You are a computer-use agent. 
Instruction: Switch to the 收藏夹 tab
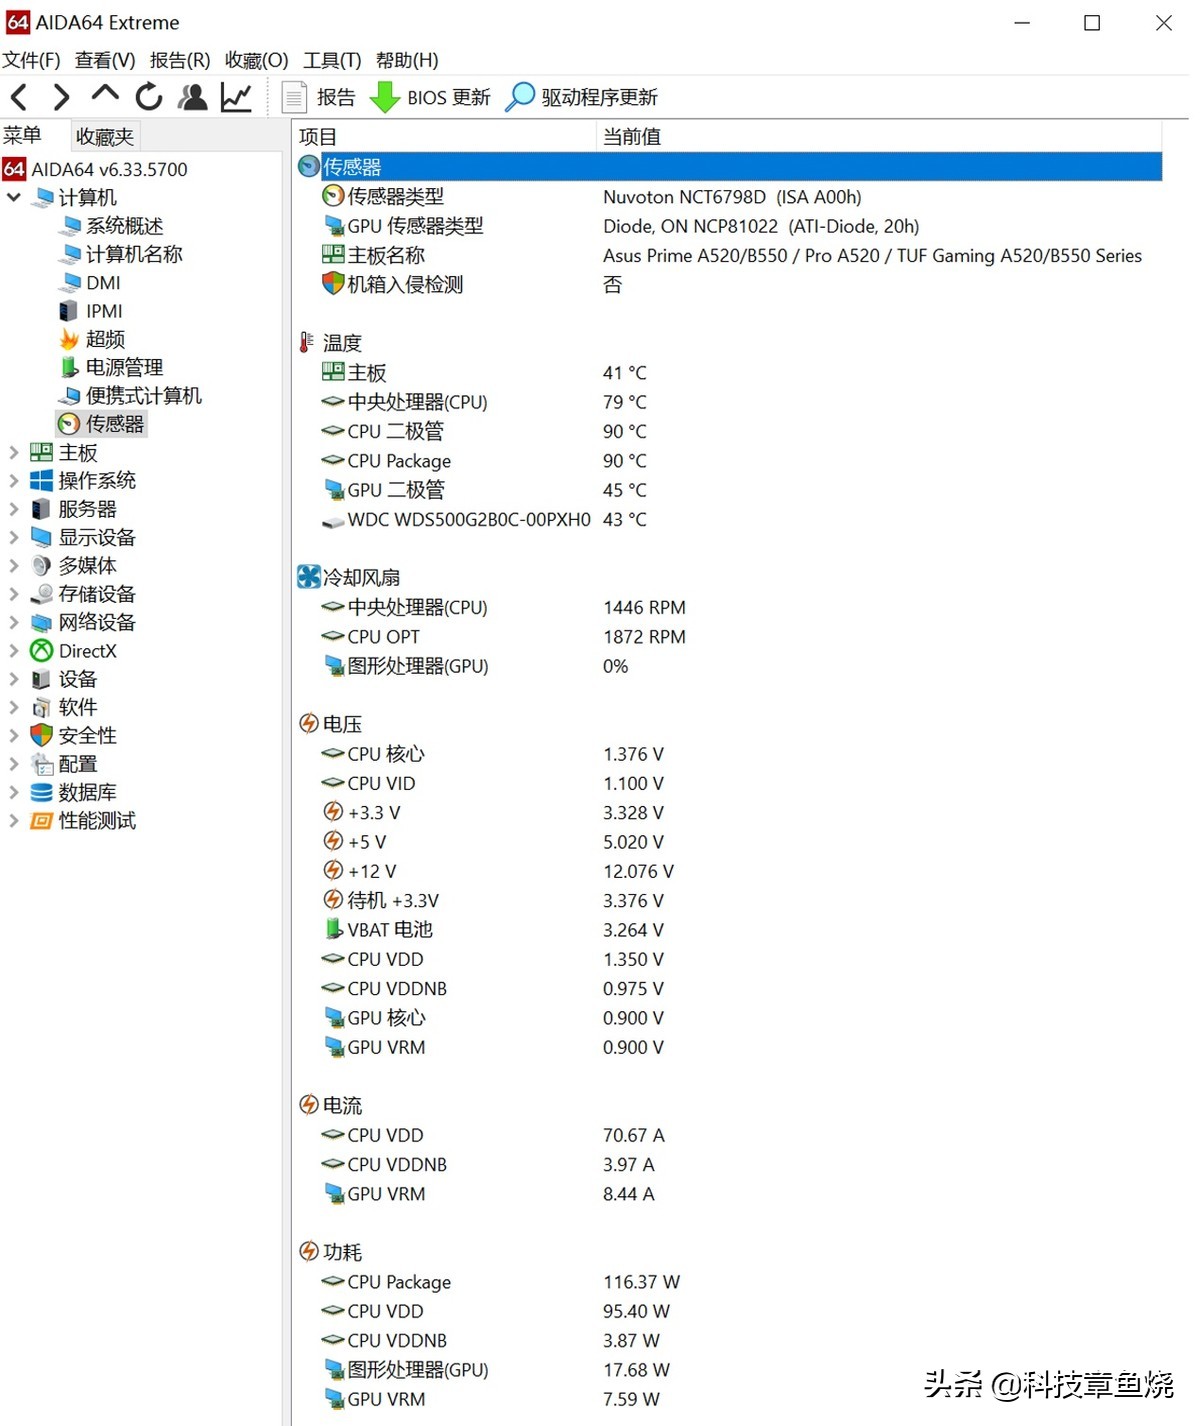coord(105,136)
